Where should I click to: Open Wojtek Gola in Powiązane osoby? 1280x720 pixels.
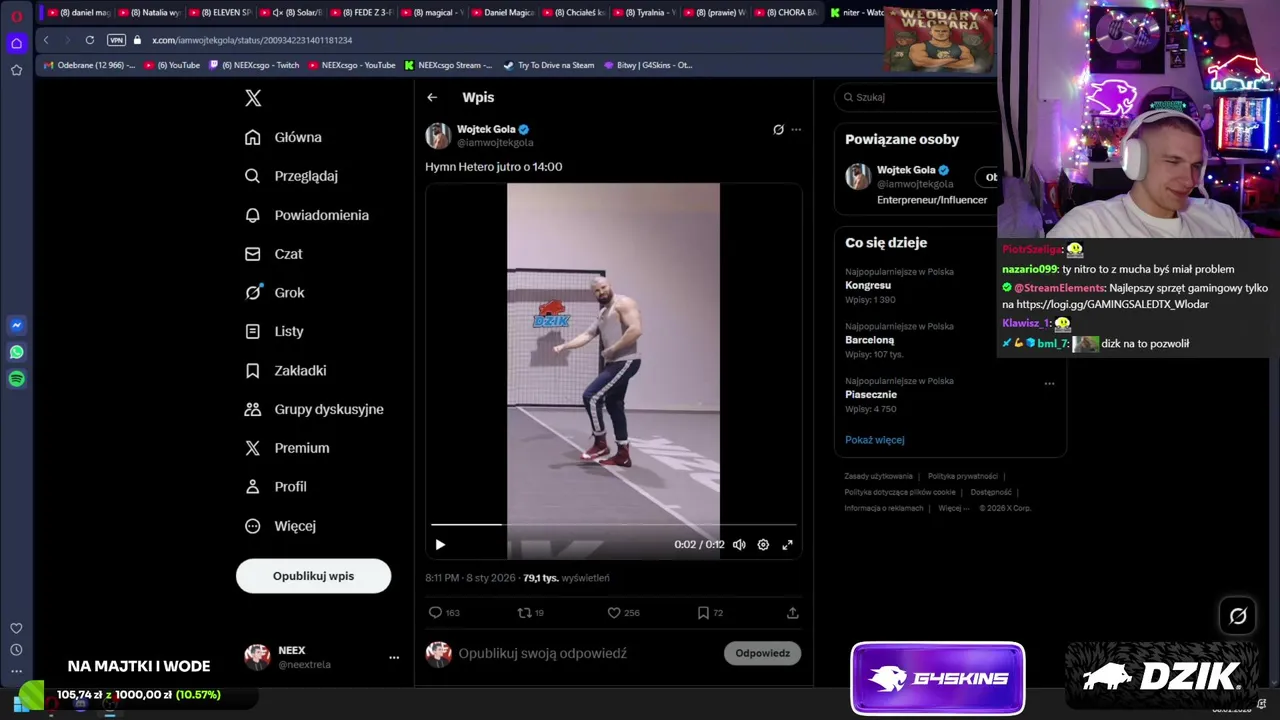pos(906,170)
